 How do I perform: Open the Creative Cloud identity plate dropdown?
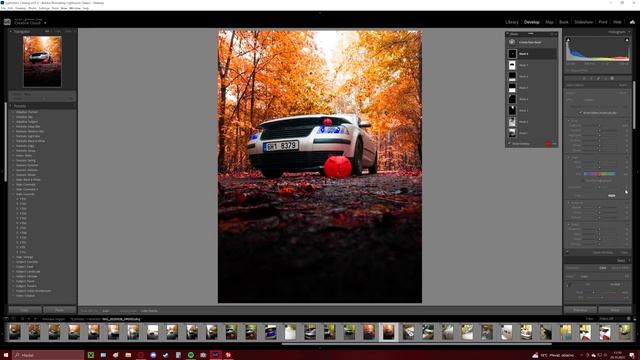pos(45,23)
